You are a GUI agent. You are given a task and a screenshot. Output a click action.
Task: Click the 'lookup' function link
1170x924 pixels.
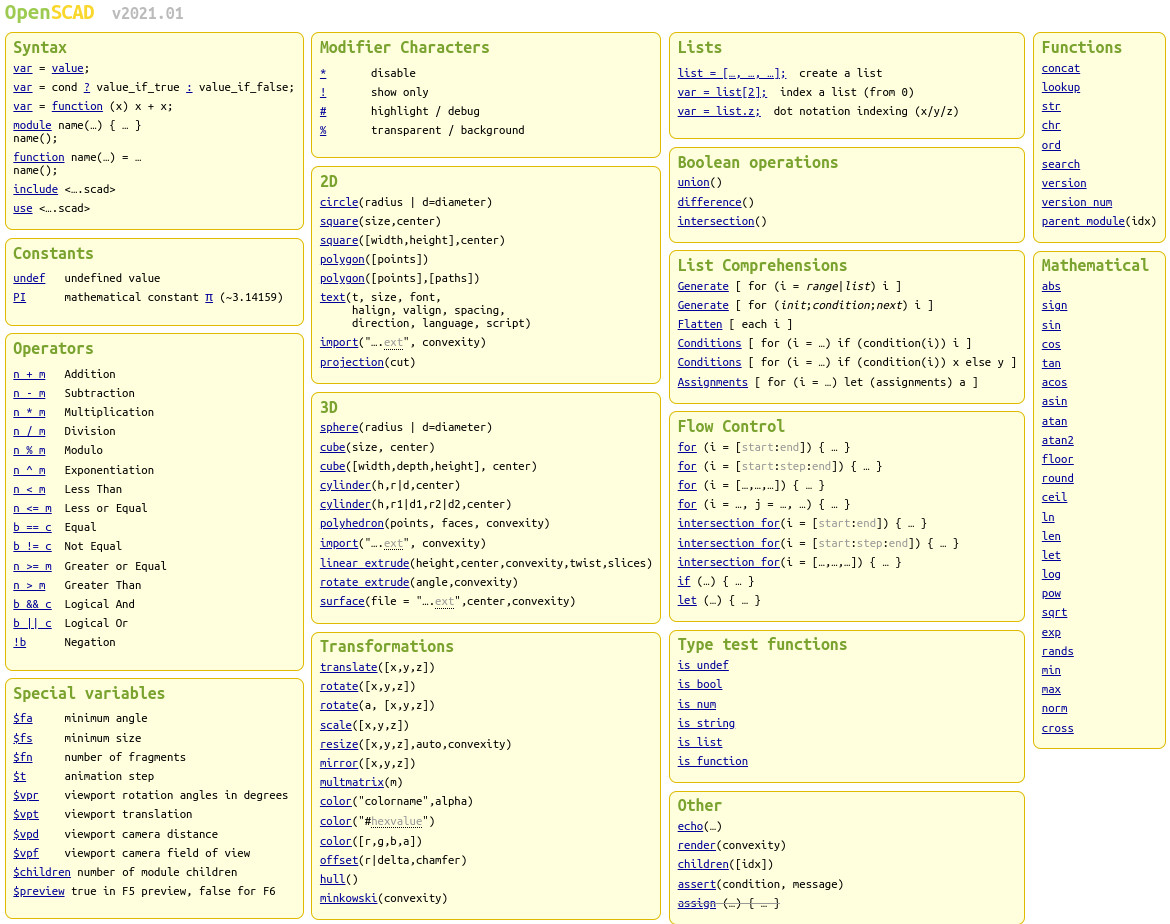[x=1060, y=87]
